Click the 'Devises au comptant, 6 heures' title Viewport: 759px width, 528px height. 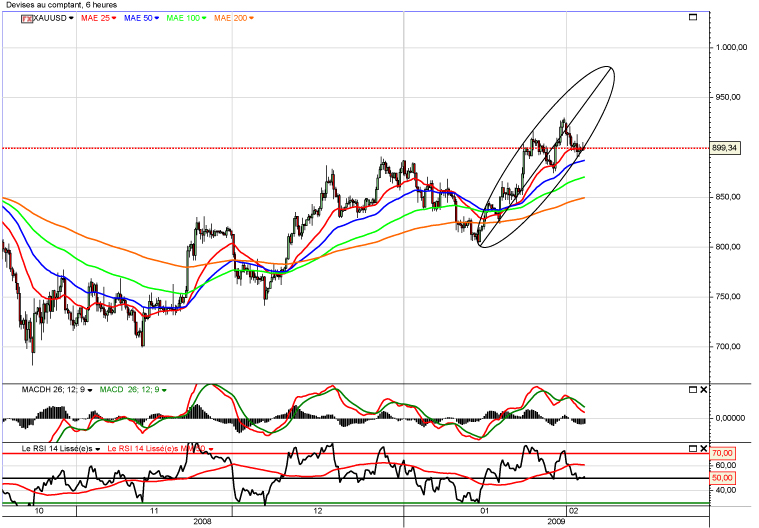click(x=61, y=5)
